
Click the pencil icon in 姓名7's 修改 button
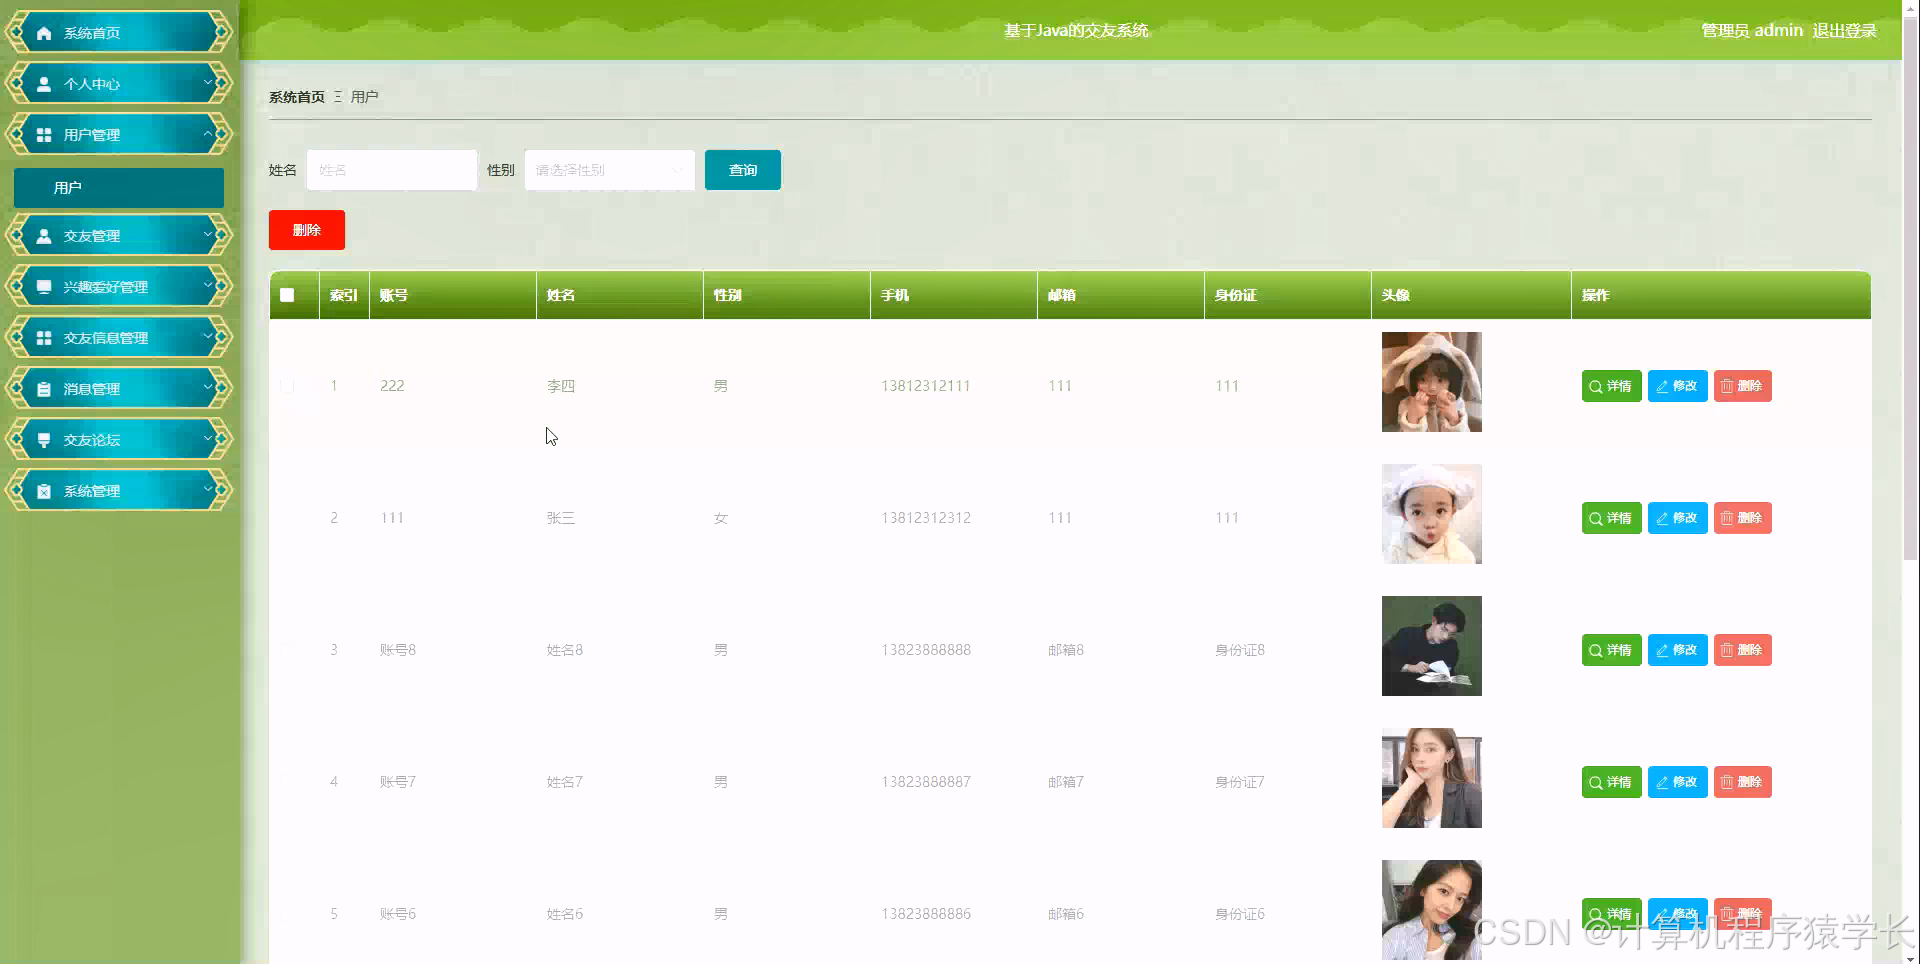click(1662, 782)
